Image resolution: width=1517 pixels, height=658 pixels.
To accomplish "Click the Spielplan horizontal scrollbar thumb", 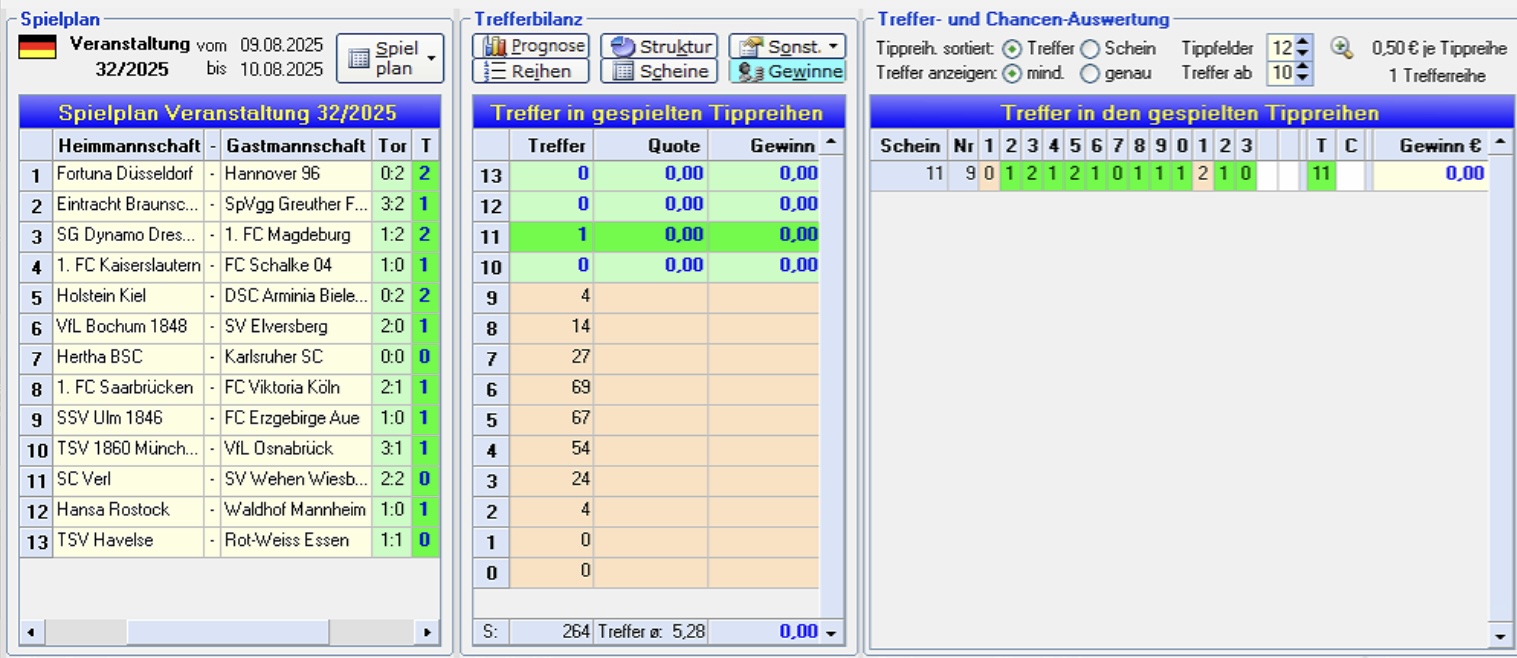I will click(x=227, y=632).
